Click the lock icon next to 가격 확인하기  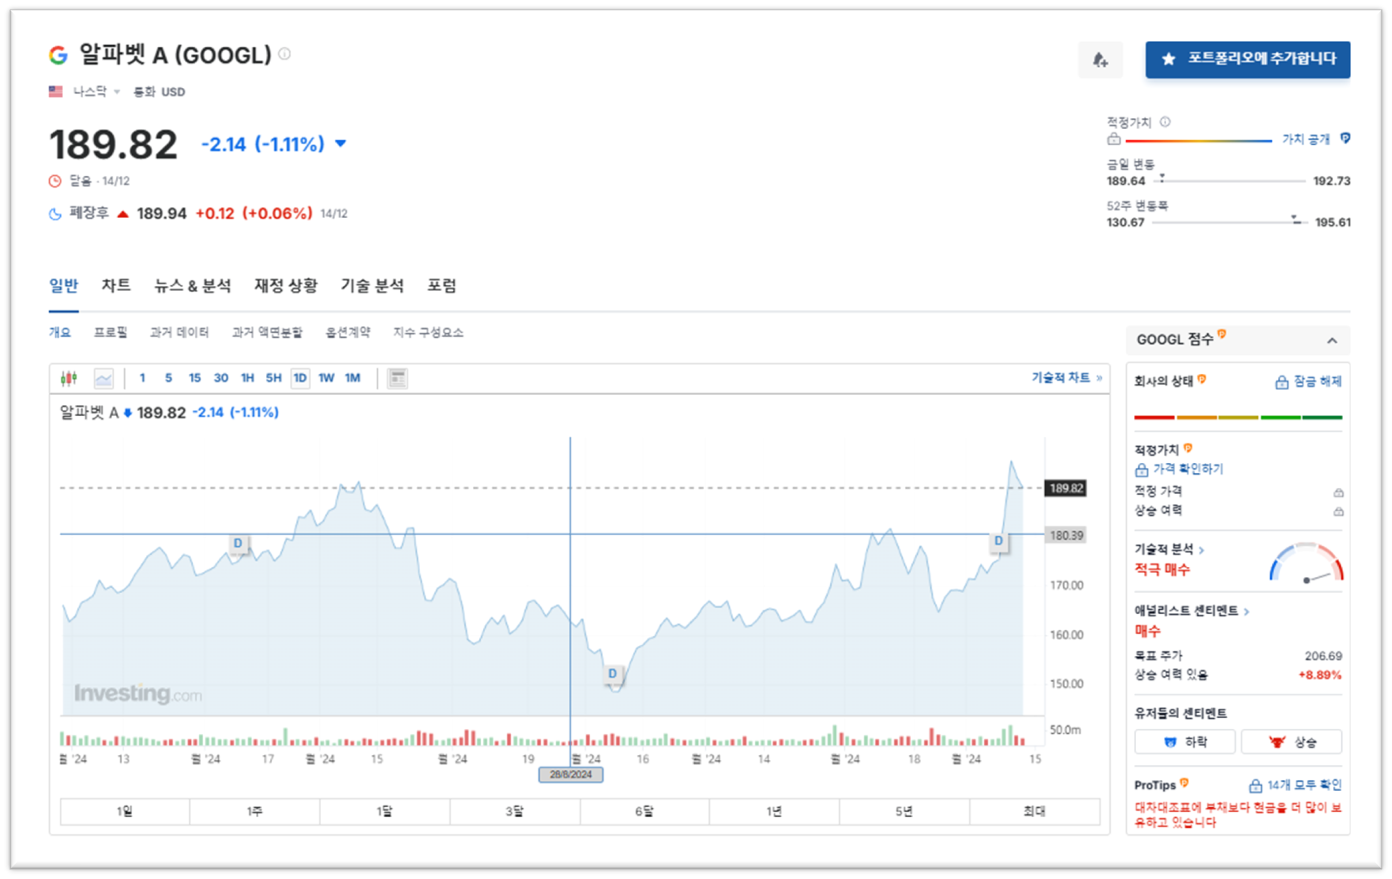[1141, 469]
